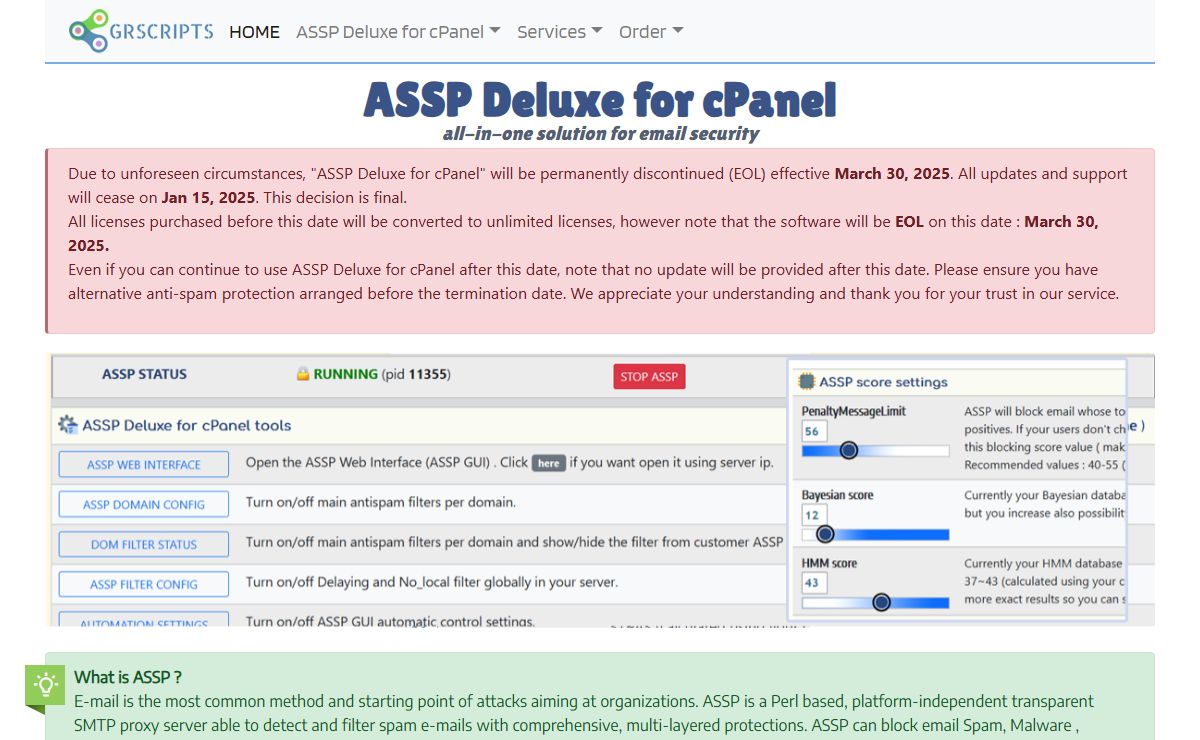
Task: Click the DOM FILTER STATUS button
Action: 144,545
